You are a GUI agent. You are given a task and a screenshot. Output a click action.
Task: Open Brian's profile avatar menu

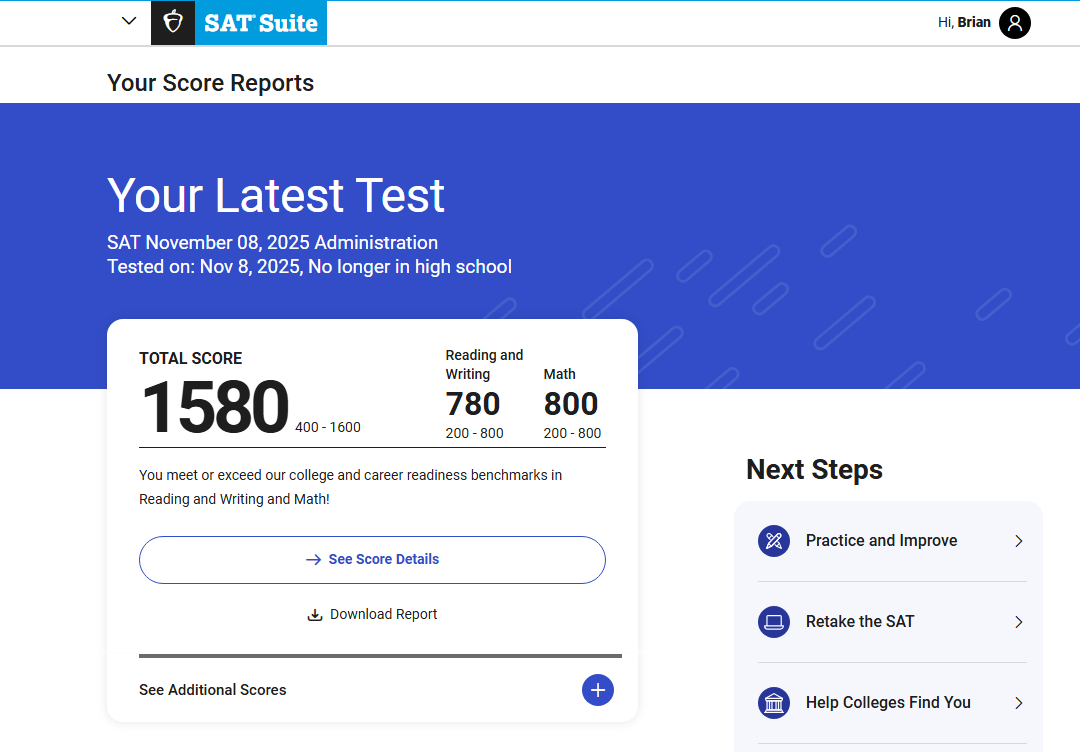point(1015,23)
